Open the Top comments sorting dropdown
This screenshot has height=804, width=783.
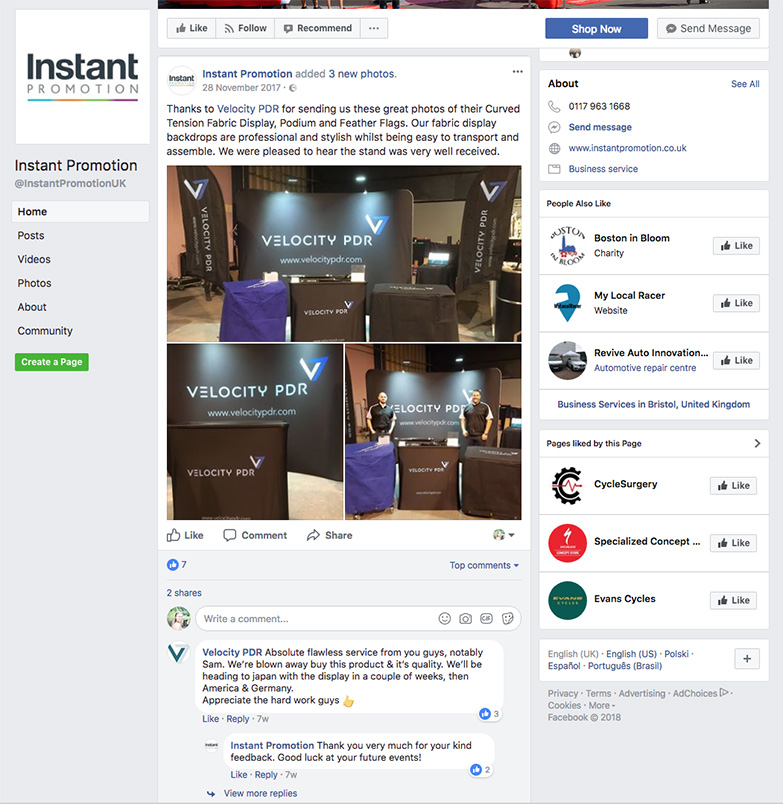pyautogui.click(x=484, y=565)
